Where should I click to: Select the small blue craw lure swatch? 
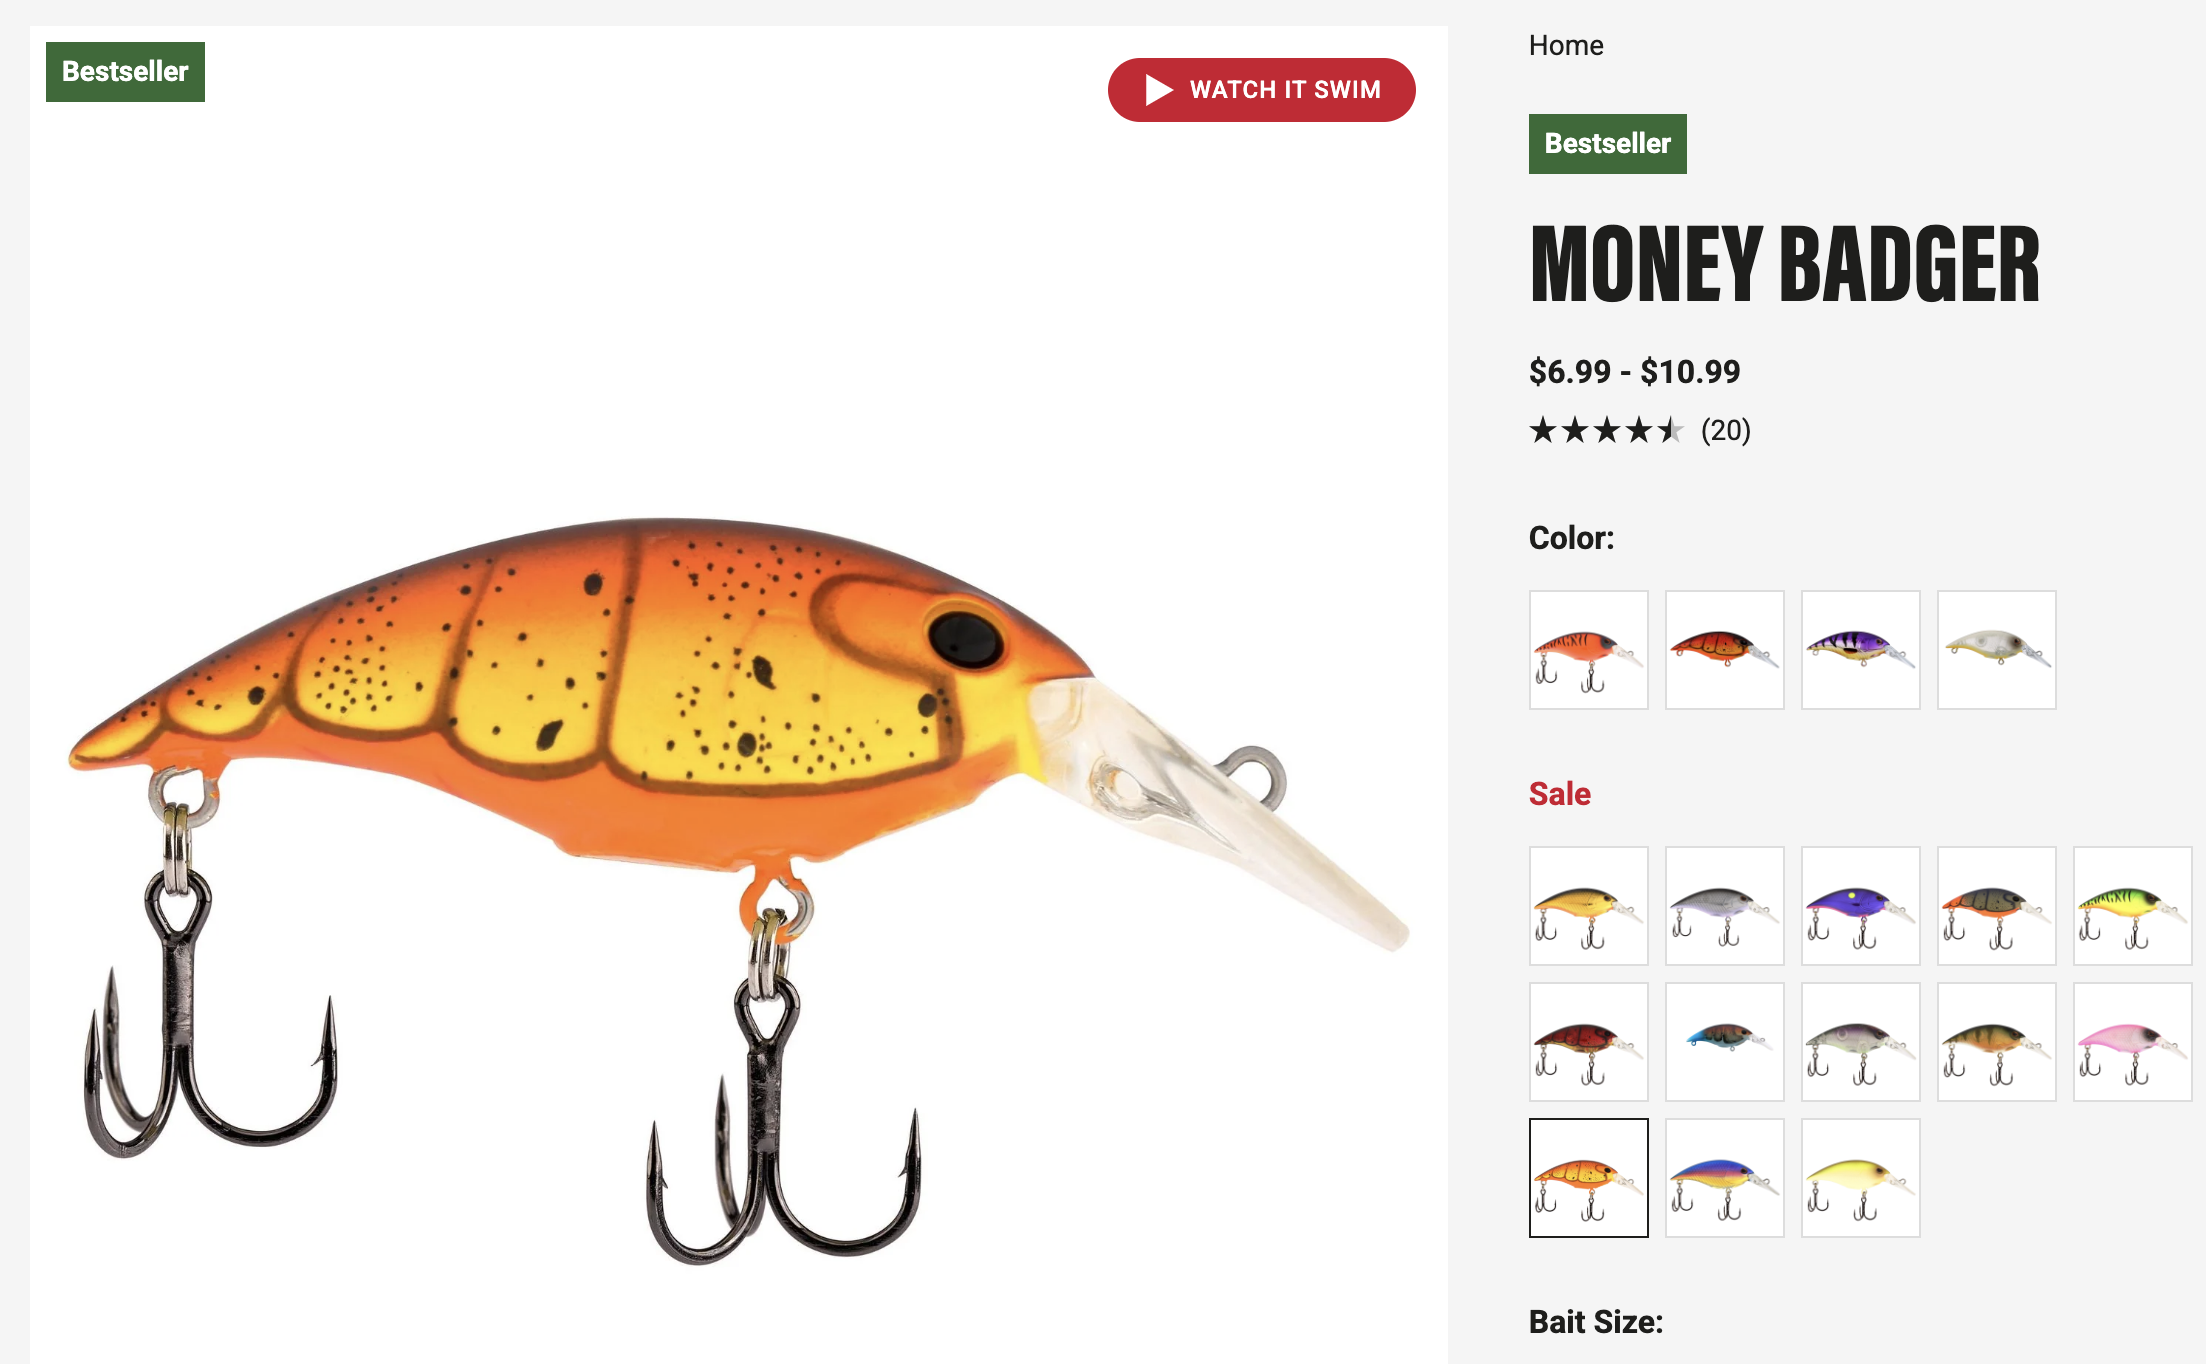click(x=1724, y=1042)
